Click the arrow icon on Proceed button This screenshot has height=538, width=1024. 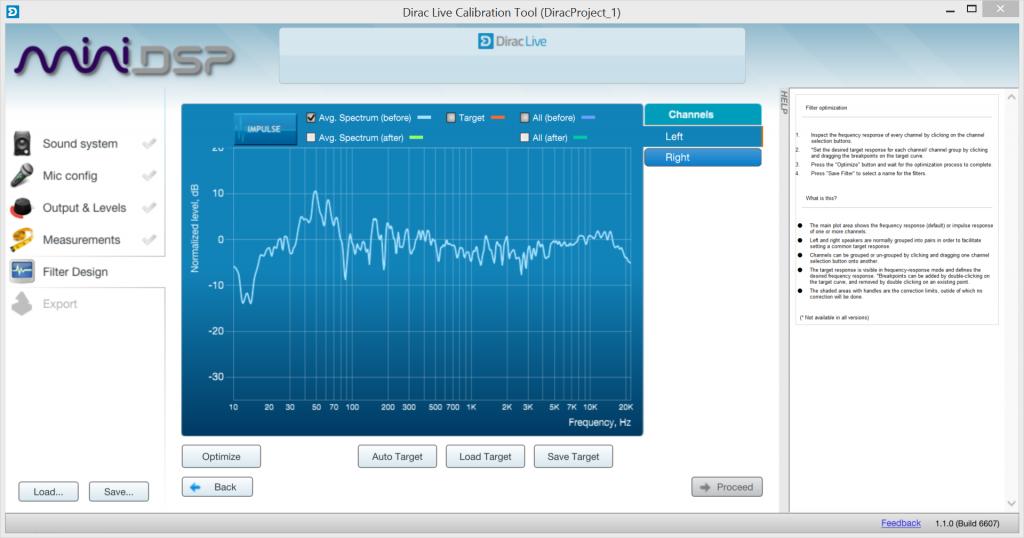(705, 487)
